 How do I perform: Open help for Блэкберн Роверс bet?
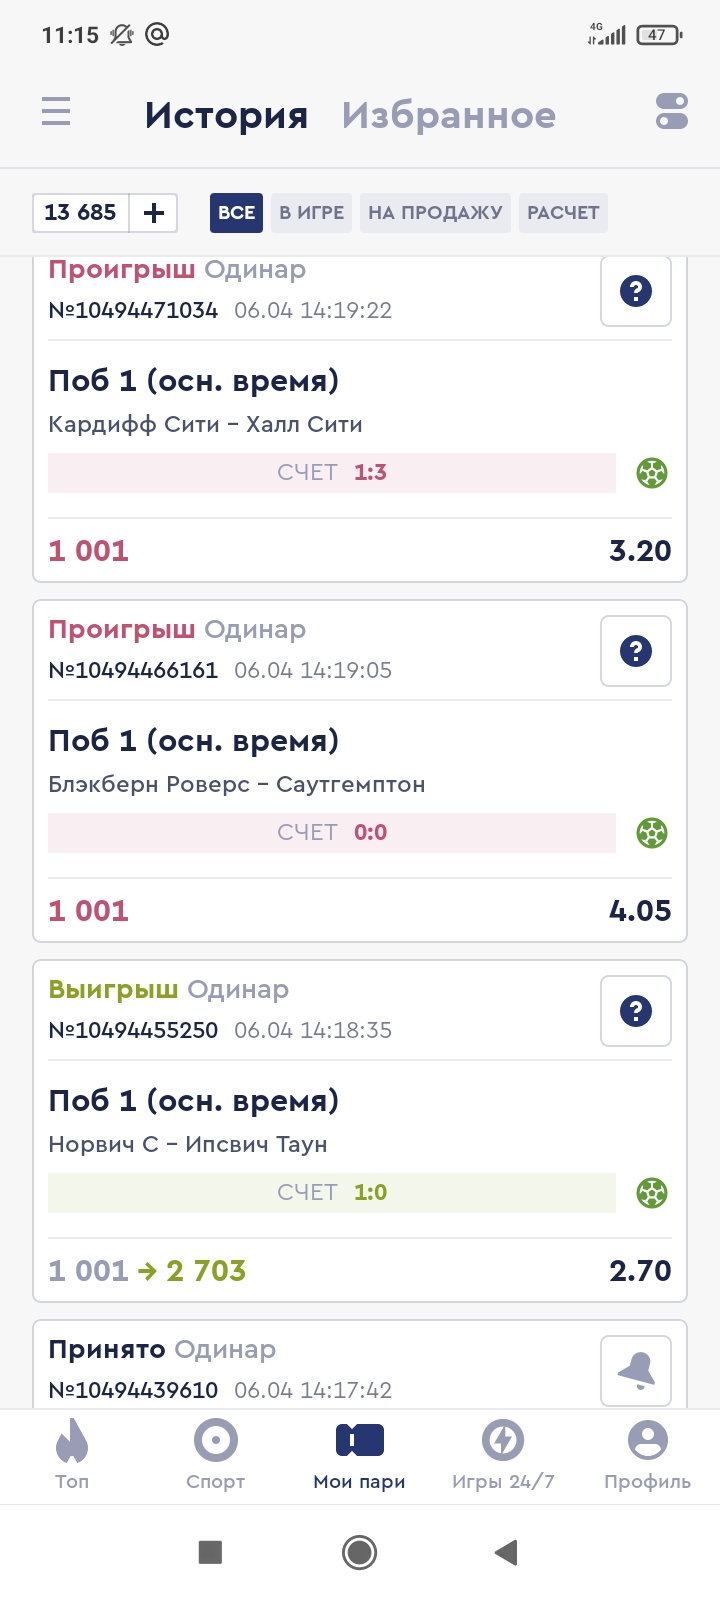coord(636,651)
